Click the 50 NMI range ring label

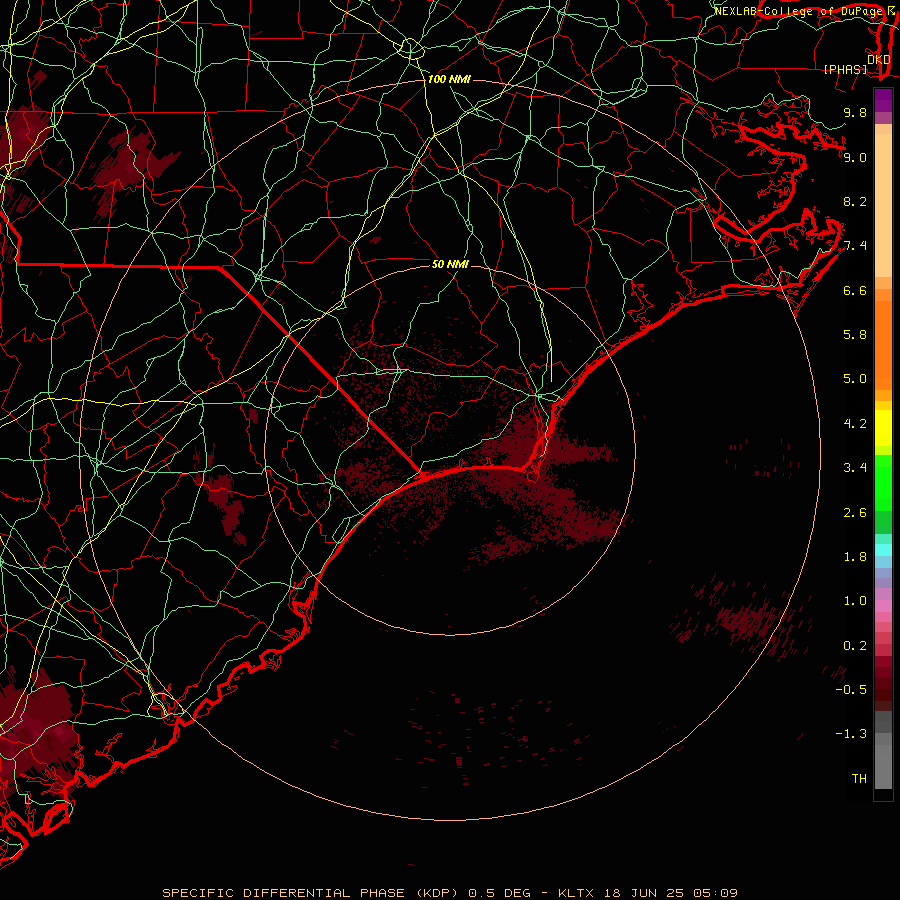451,264
